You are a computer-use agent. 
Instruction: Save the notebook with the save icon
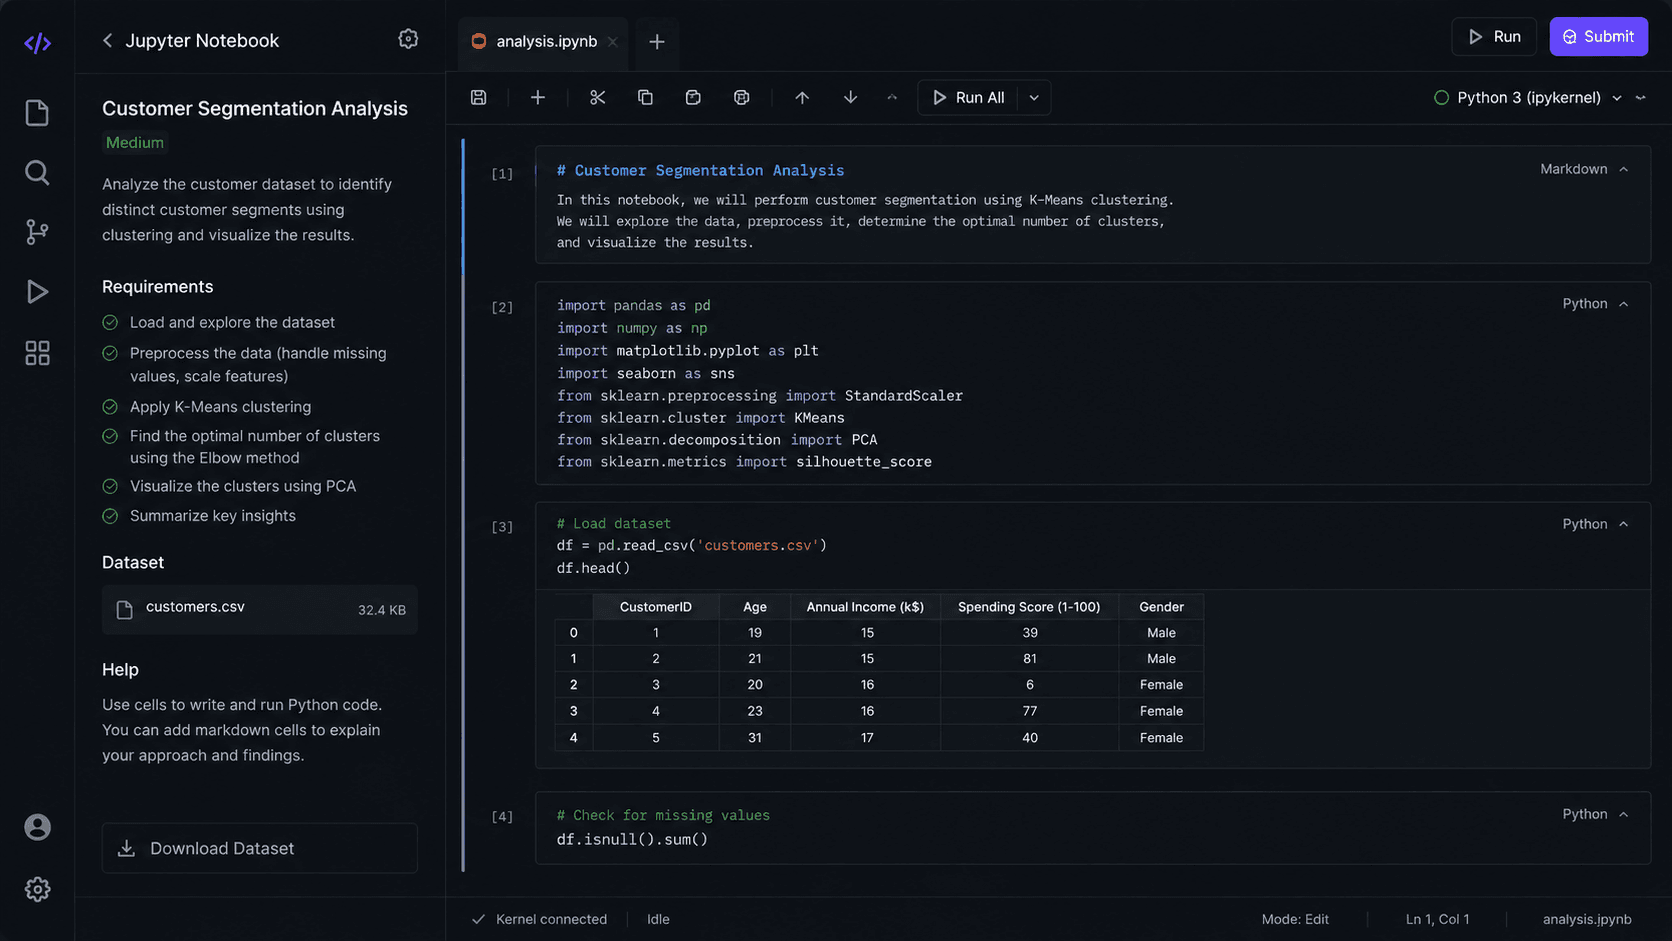pos(479,97)
